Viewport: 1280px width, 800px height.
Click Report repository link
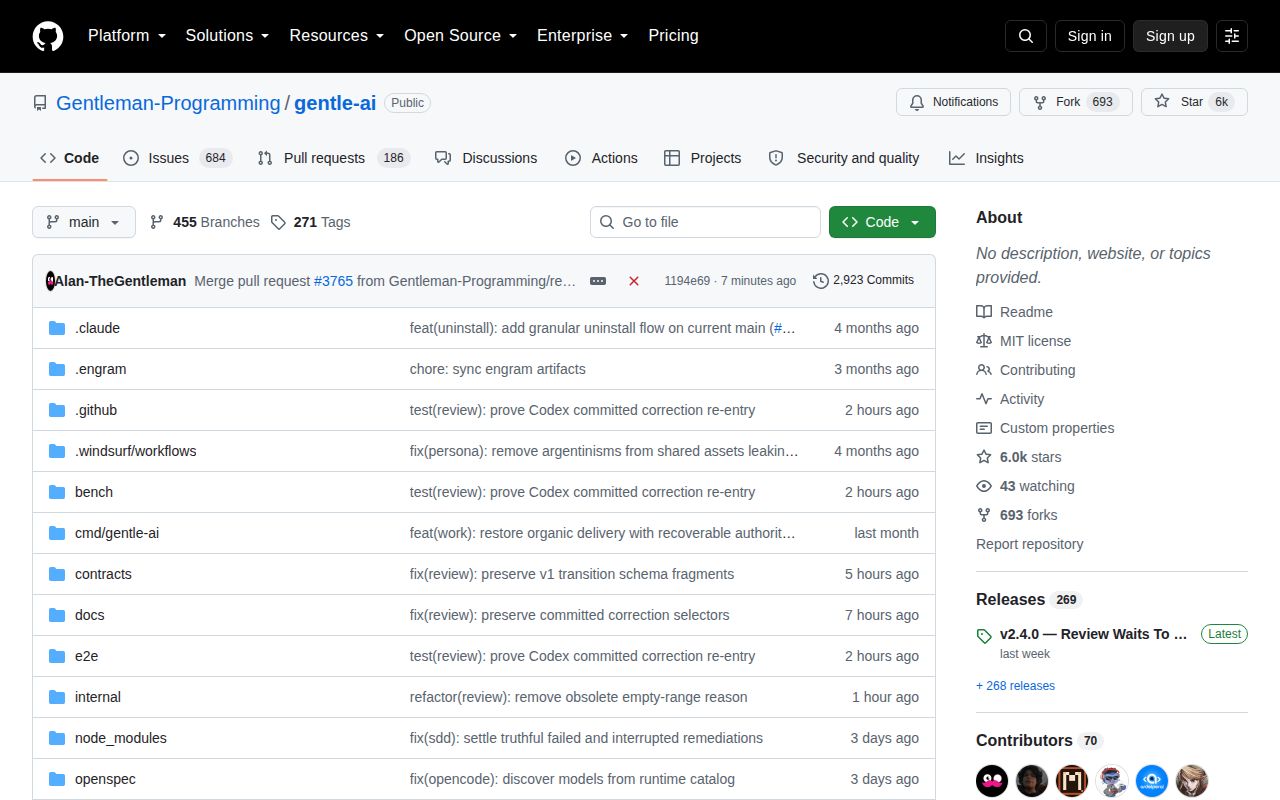coord(1029,544)
